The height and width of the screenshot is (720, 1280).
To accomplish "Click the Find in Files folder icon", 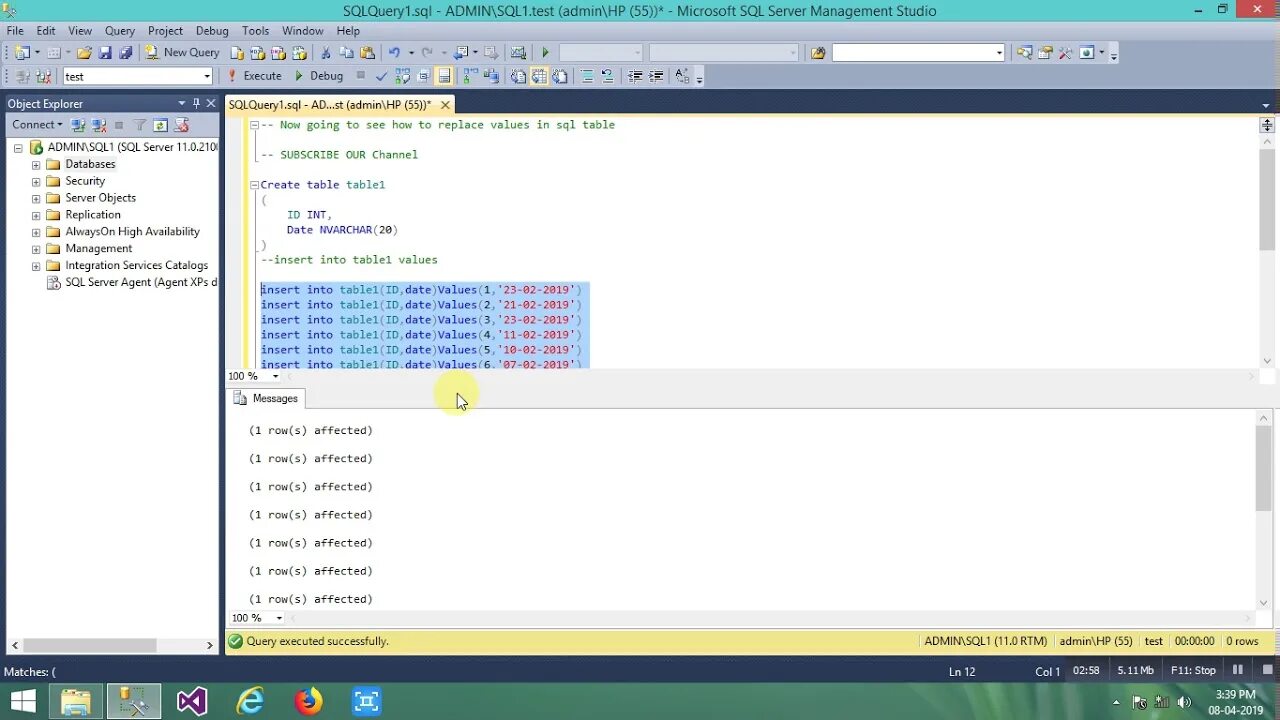I will 818,52.
